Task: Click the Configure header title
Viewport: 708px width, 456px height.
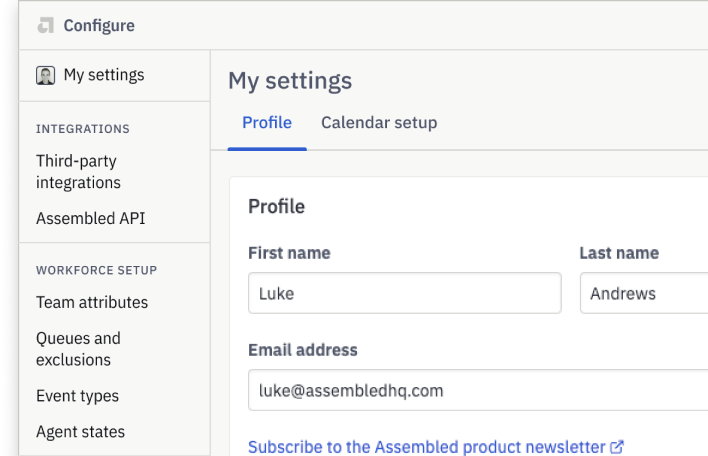Action: point(99,26)
